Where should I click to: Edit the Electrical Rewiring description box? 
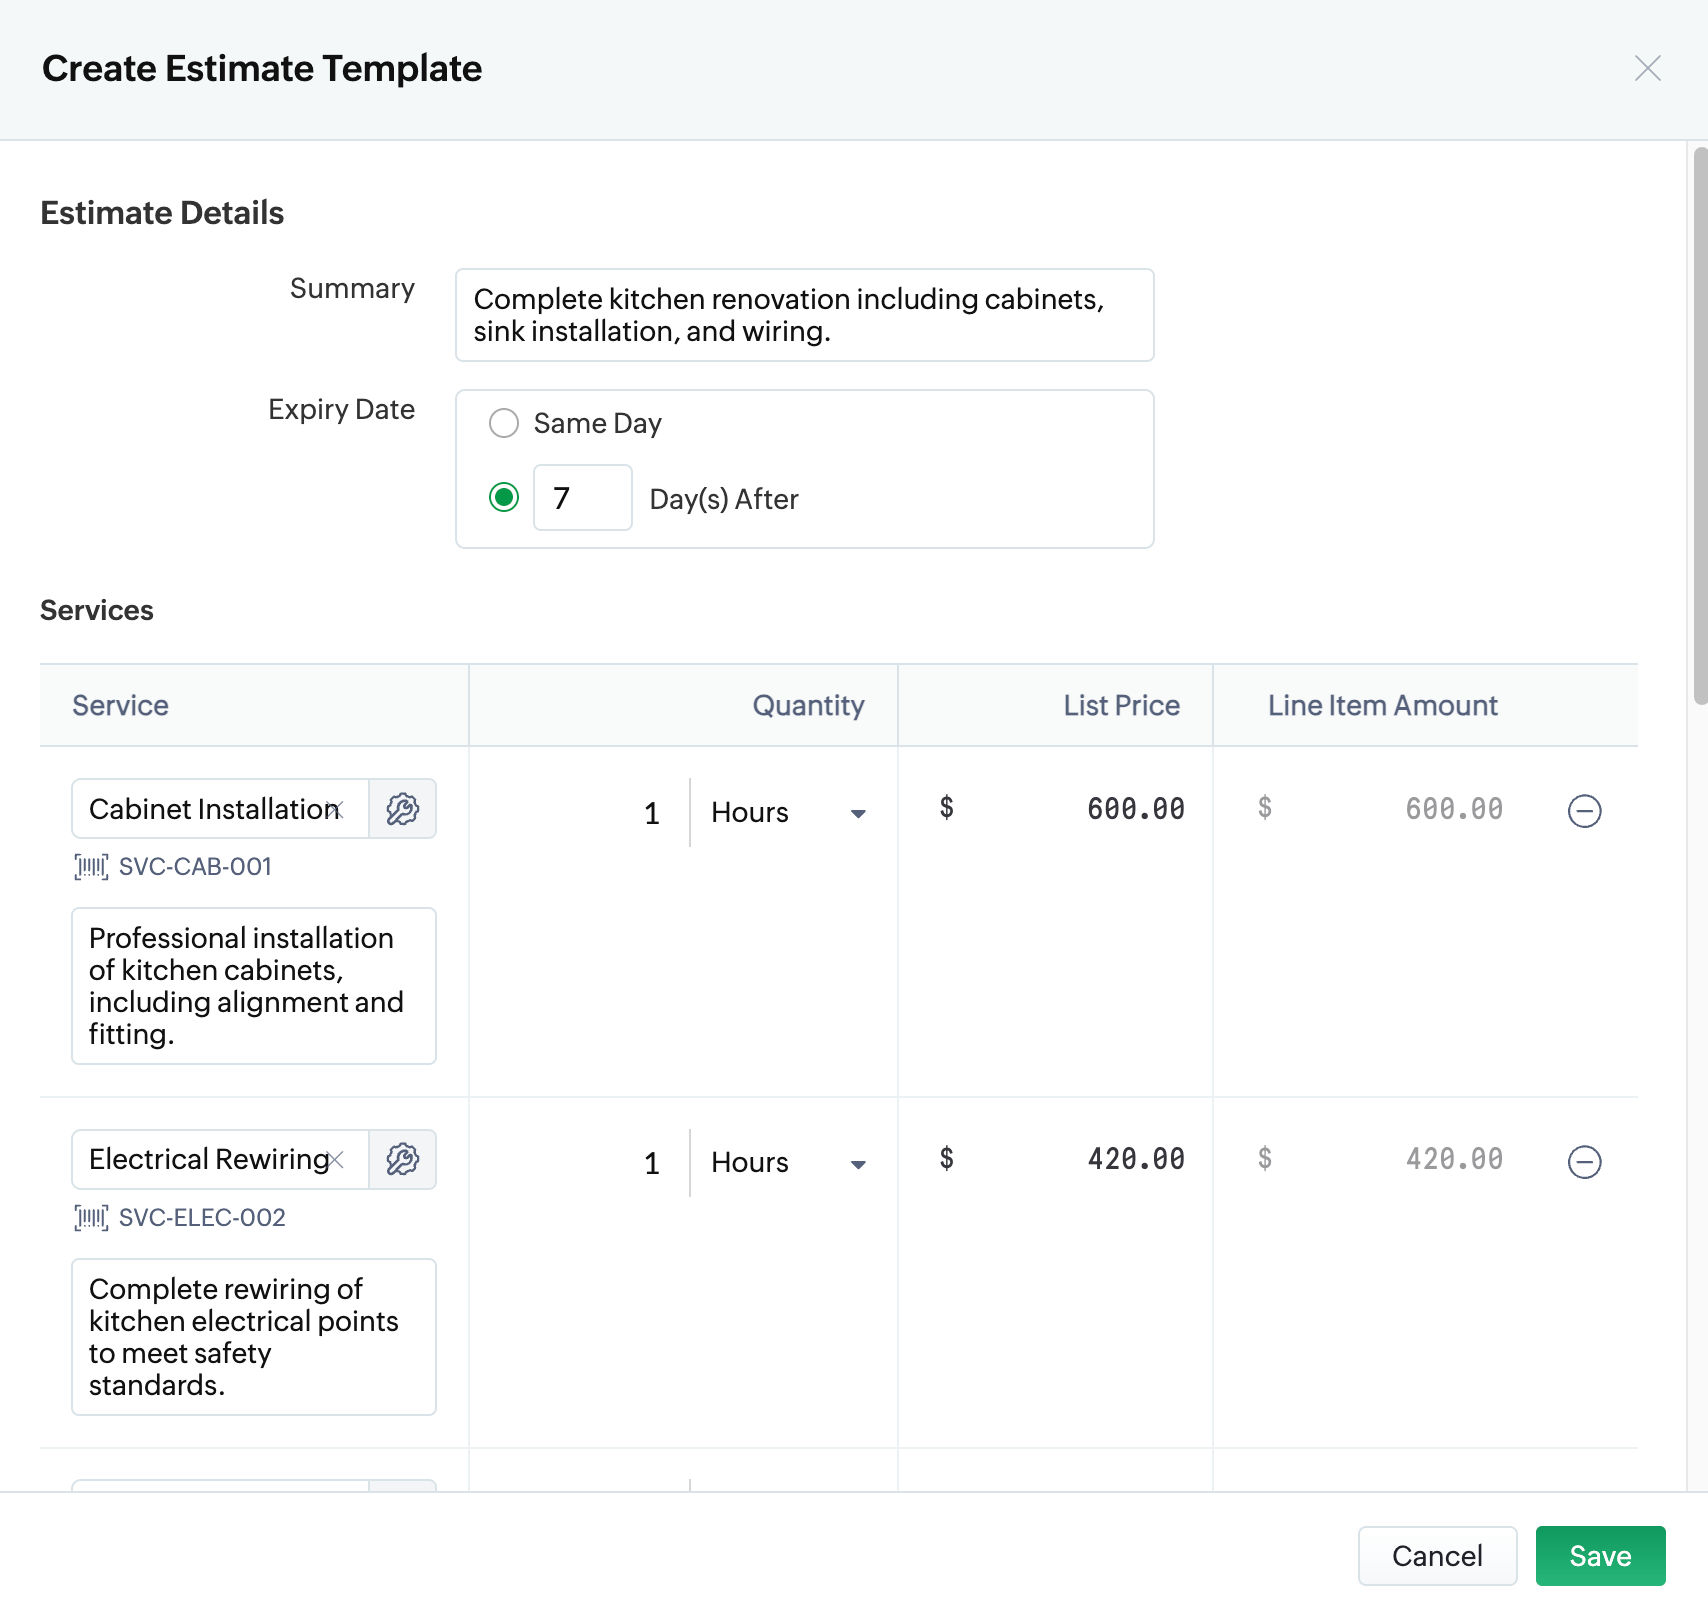pos(254,1337)
